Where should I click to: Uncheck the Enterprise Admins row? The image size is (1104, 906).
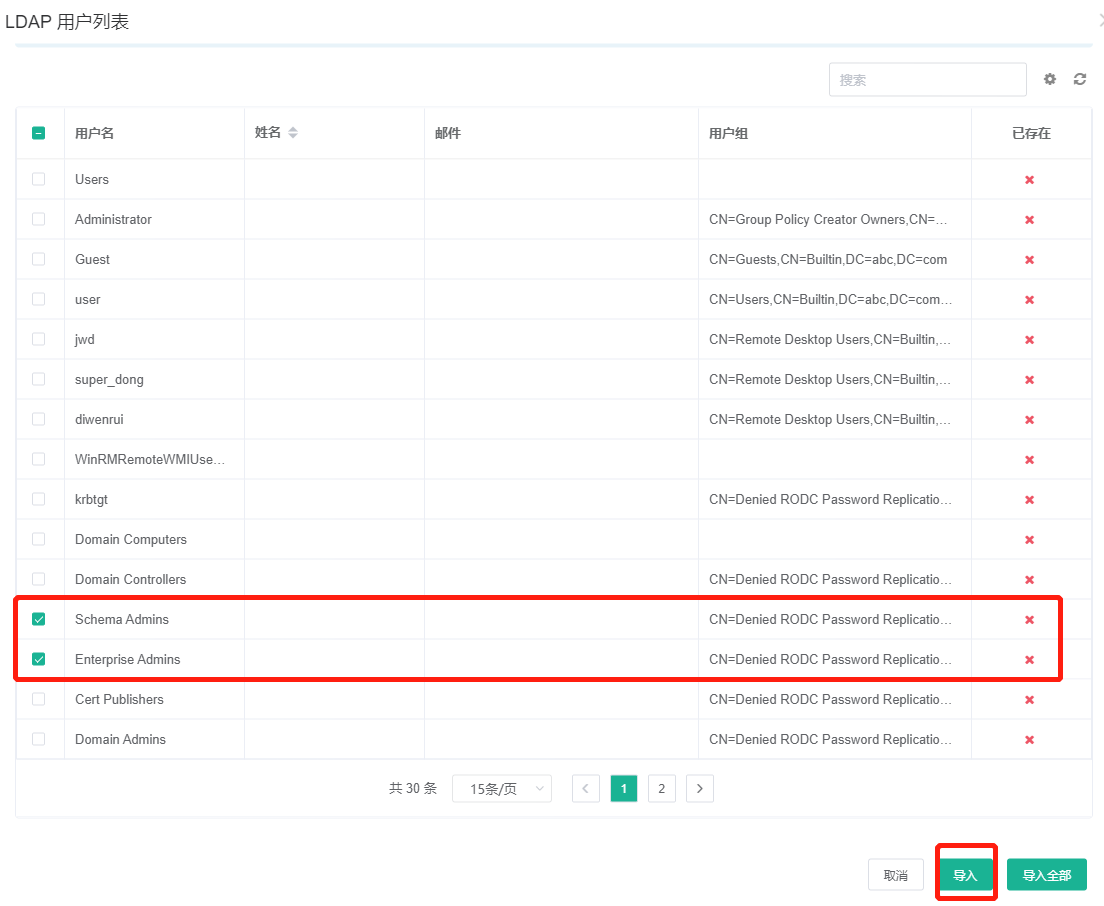[38, 659]
